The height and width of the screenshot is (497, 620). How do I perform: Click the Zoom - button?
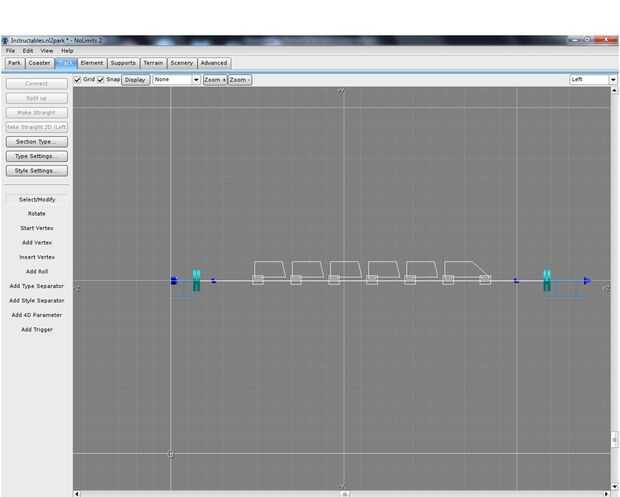point(240,80)
